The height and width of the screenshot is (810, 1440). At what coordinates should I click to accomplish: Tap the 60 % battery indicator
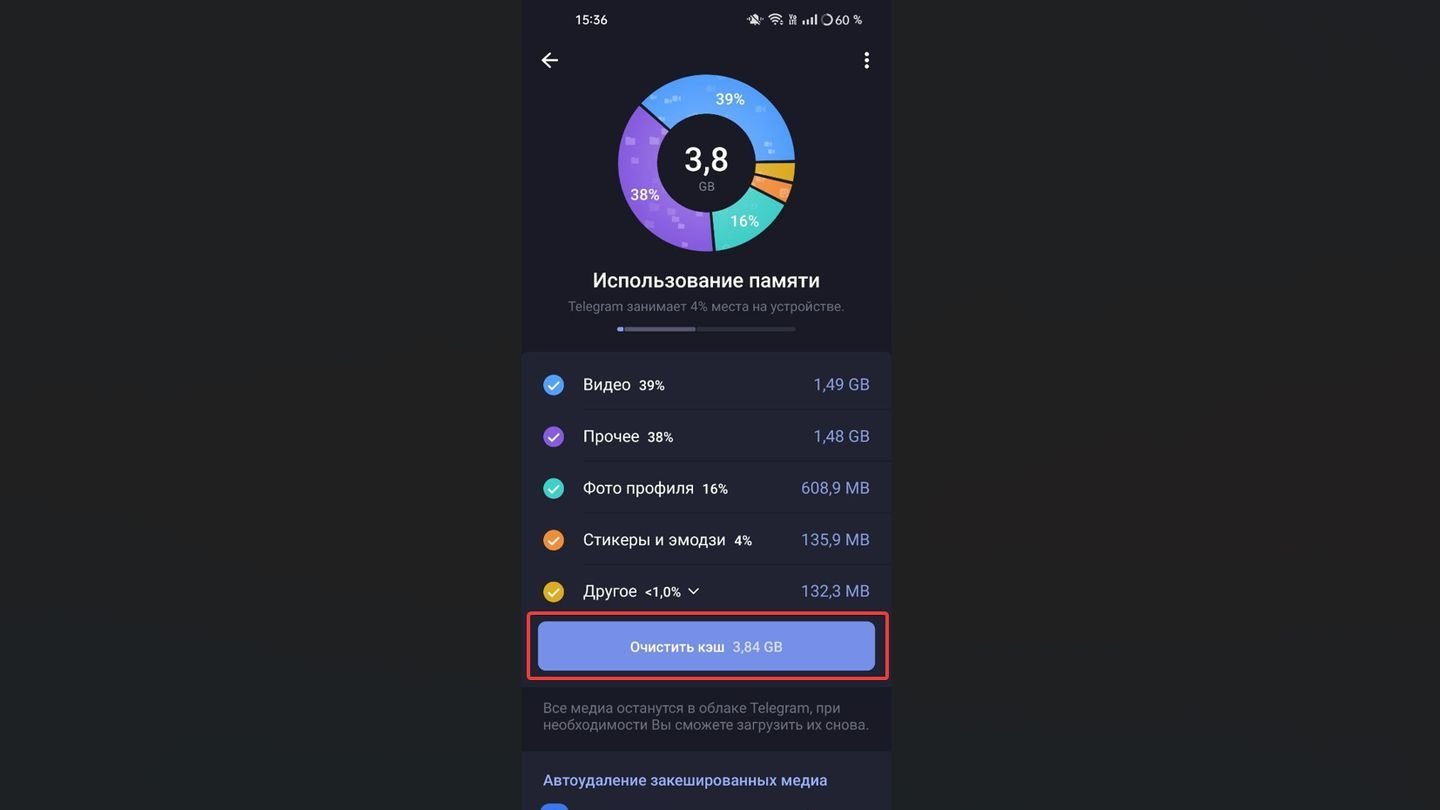pos(841,20)
